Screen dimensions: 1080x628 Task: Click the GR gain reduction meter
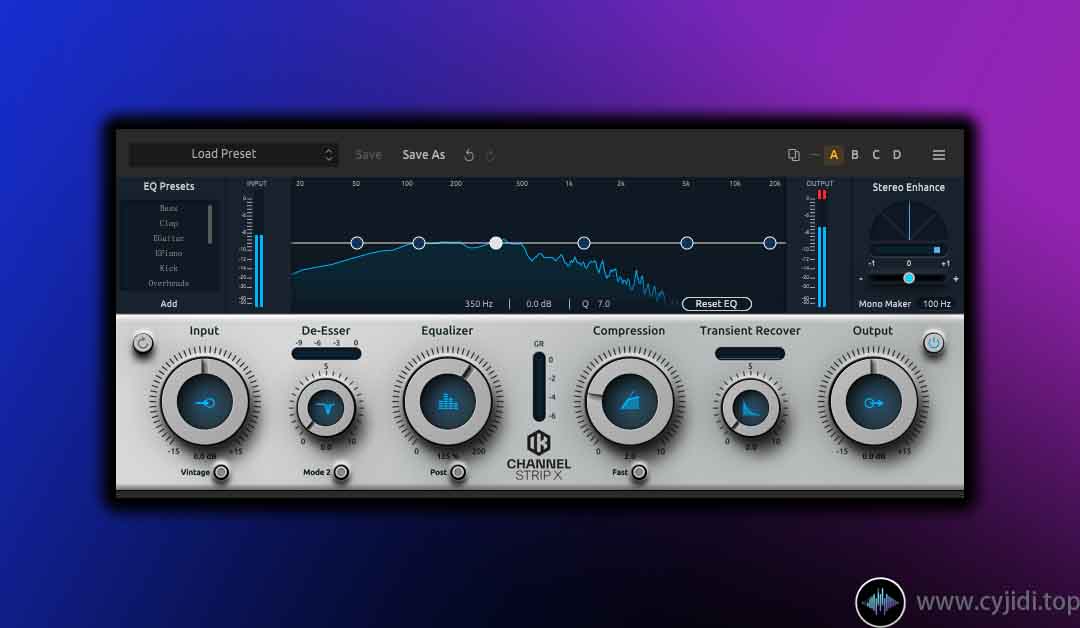[539, 387]
